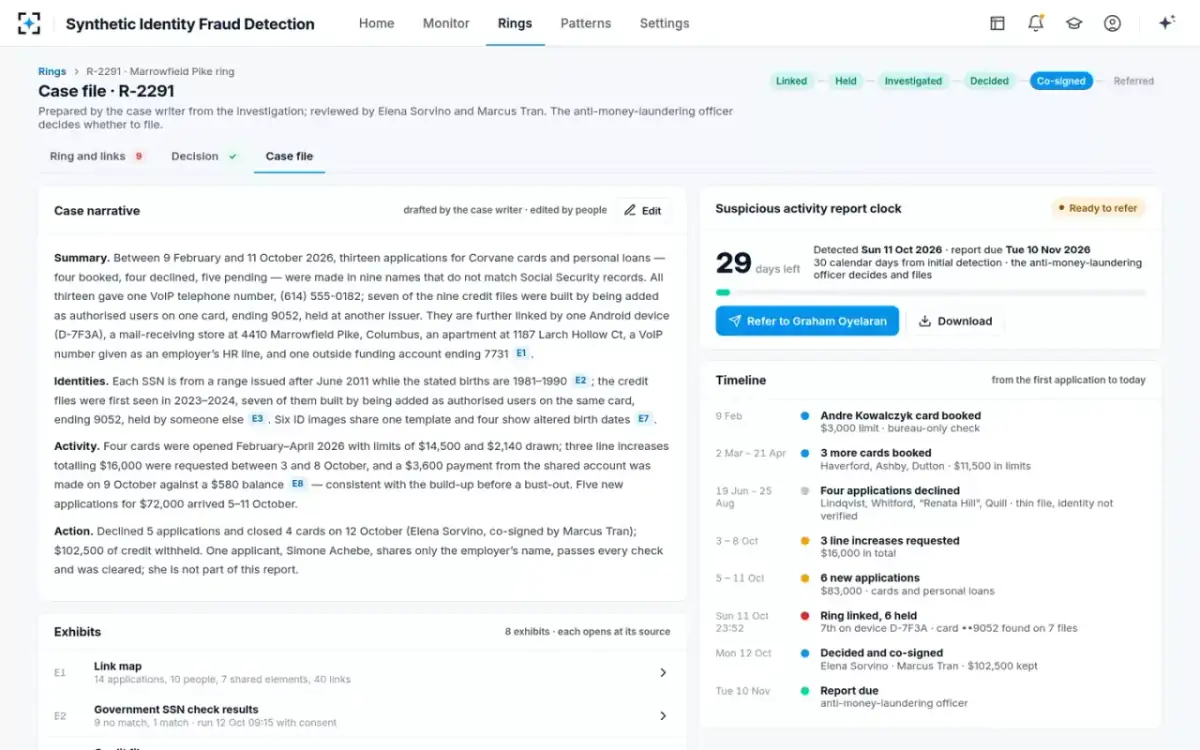Open exhibit reference E3 in Identities paragraph
Viewport: 1200px width, 750px height.
pos(257,419)
